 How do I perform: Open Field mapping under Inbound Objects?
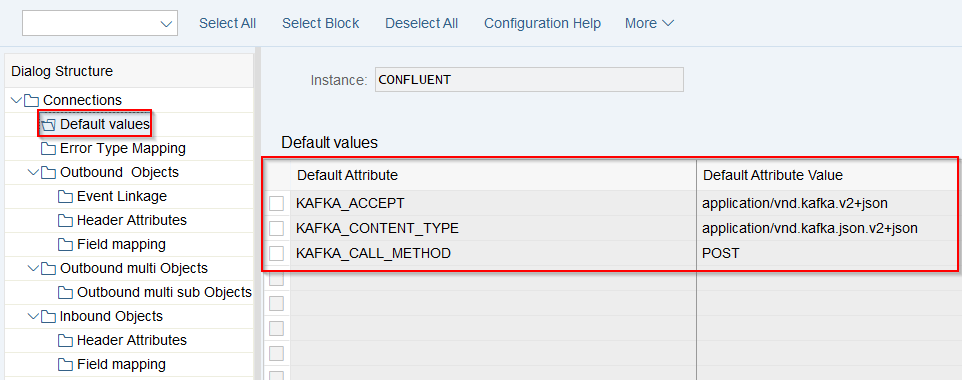coord(121,365)
